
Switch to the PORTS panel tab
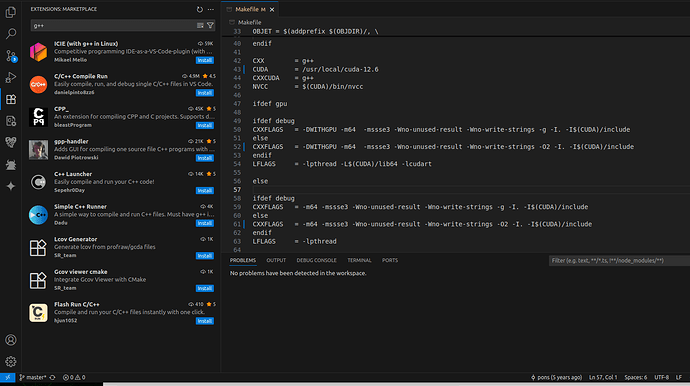[390, 260]
